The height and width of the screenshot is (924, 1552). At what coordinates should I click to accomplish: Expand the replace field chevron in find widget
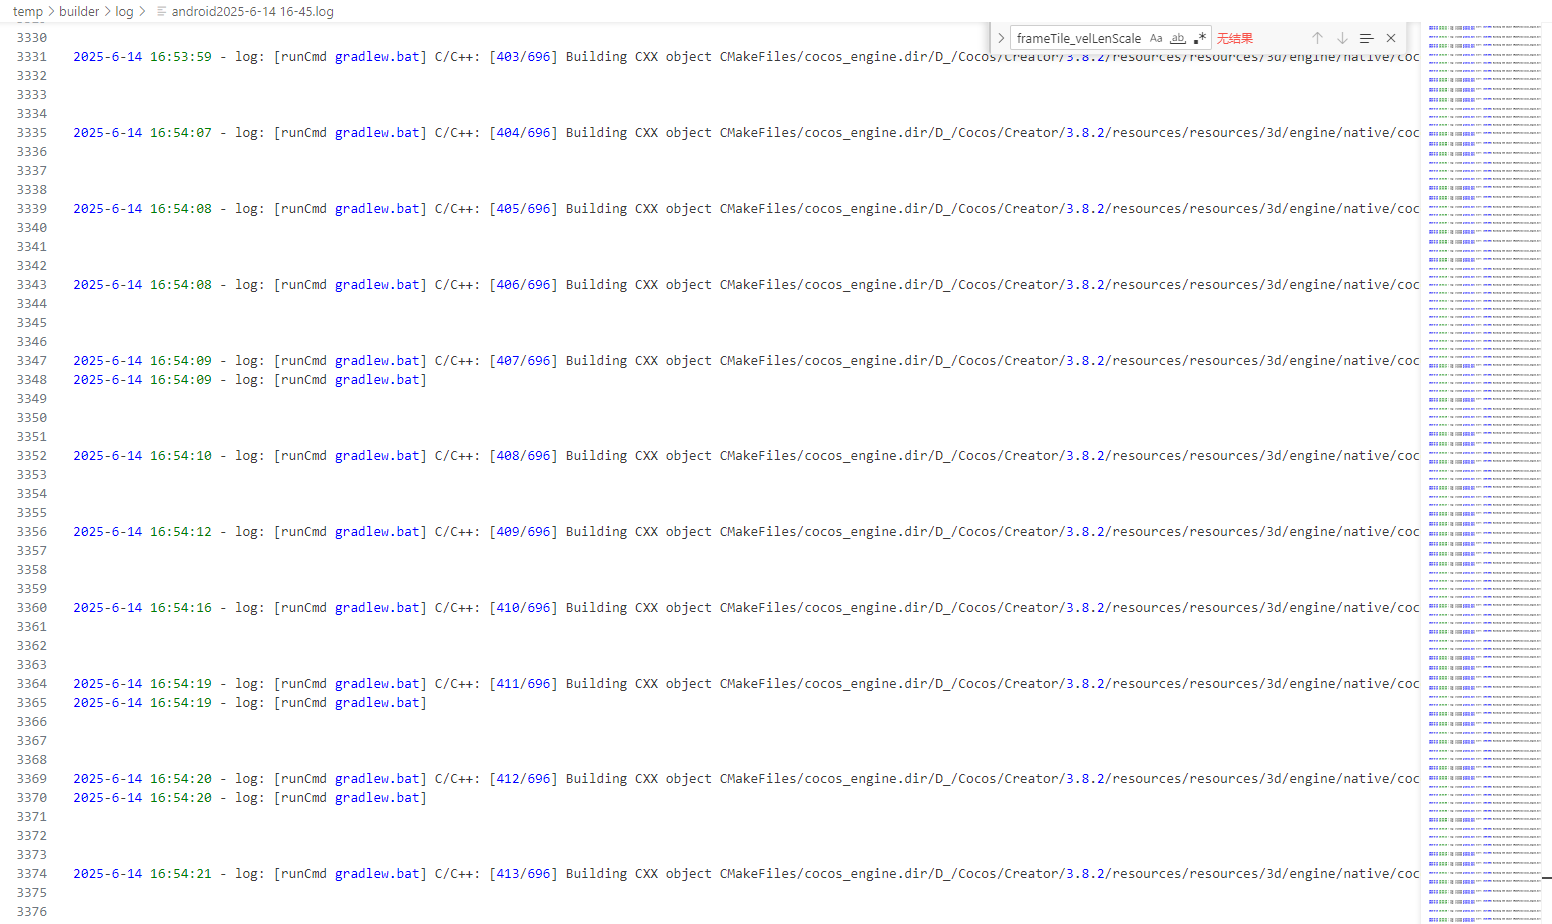(1001, 38)
